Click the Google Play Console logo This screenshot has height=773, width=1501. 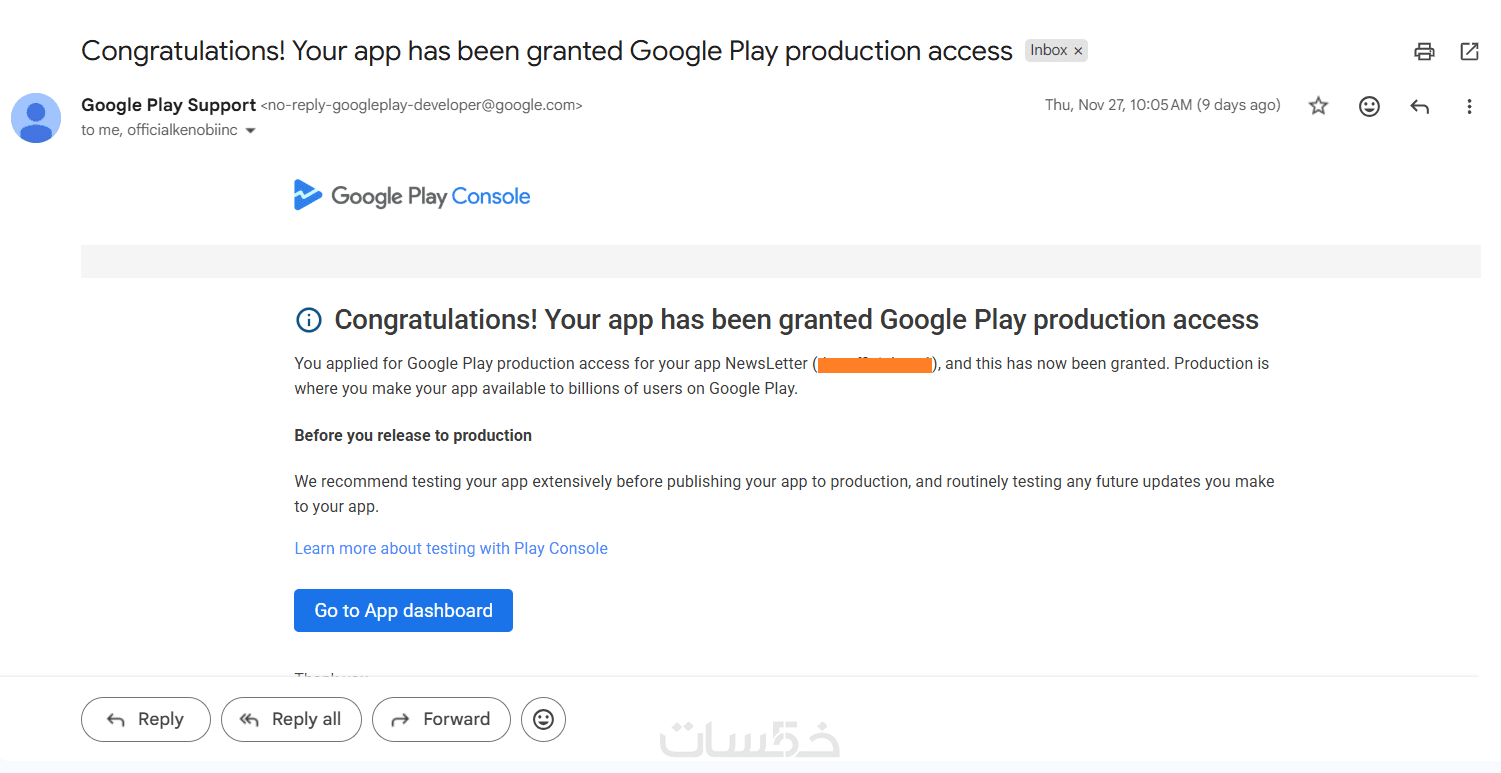click(412, 196)
